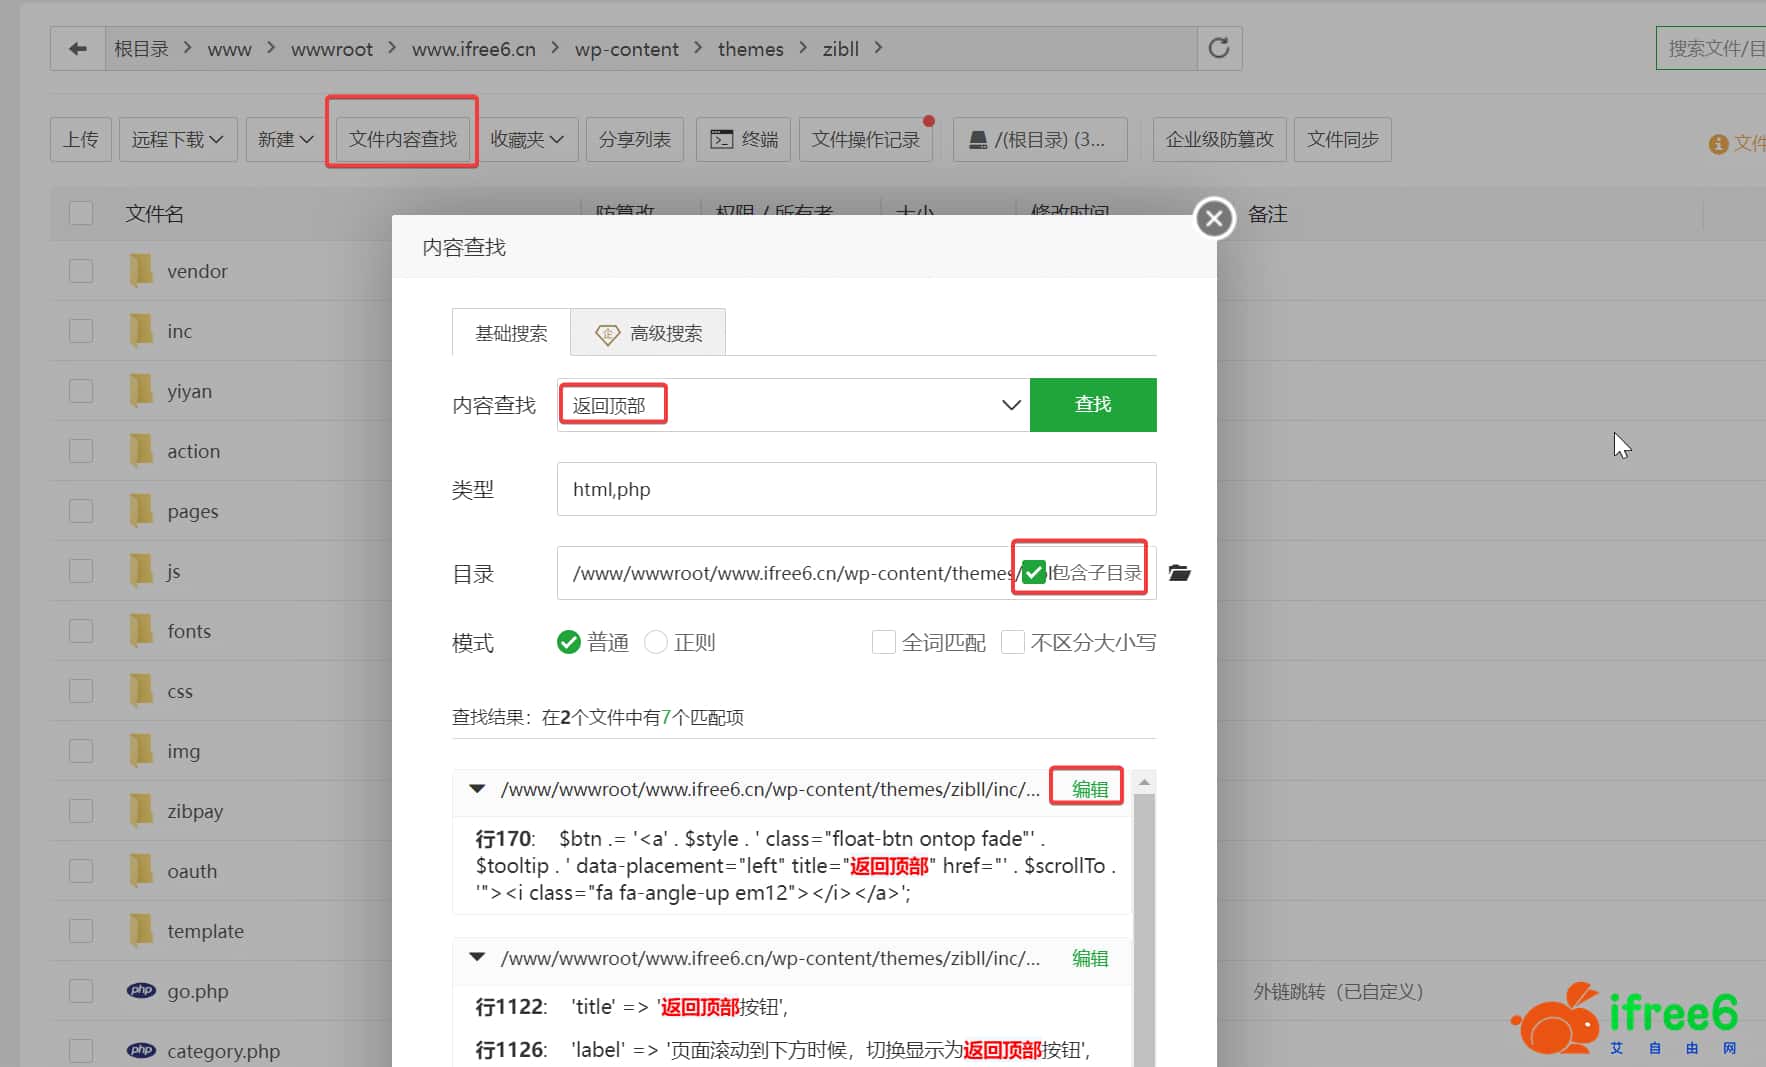The height and width of the screenshot is (1067, 1766).
Task: Click the folder browser icon next to the 目录 field
Action: coord(1179,572)
